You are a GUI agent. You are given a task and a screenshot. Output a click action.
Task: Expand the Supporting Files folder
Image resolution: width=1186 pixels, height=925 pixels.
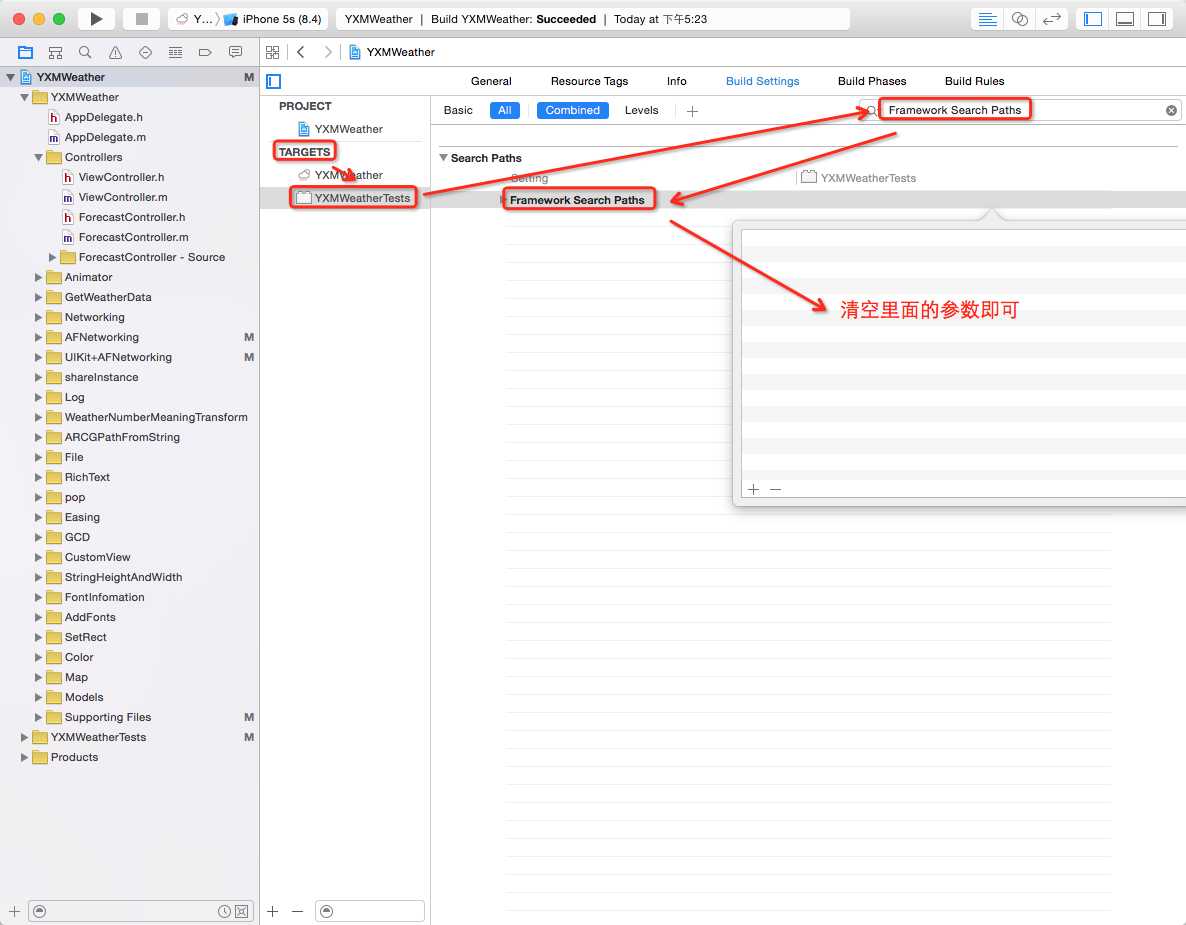(x=39, y=717)
